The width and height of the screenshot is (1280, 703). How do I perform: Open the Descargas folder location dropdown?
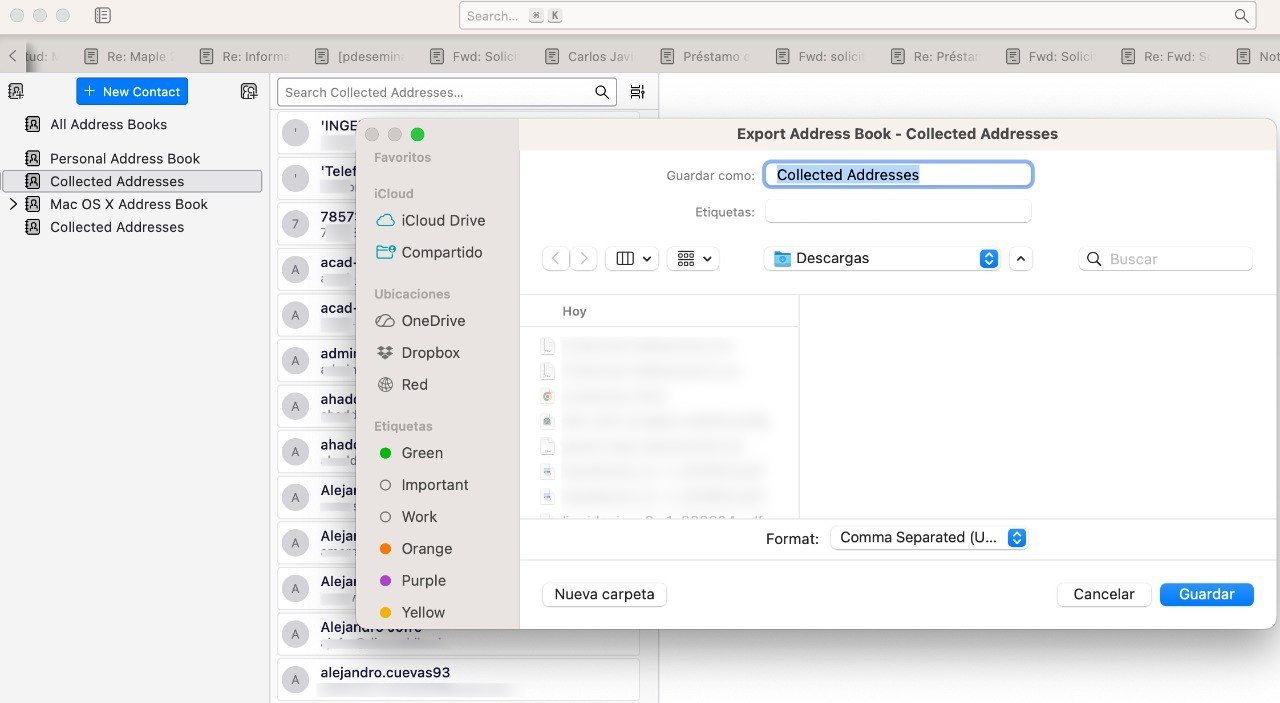[884, 258]
